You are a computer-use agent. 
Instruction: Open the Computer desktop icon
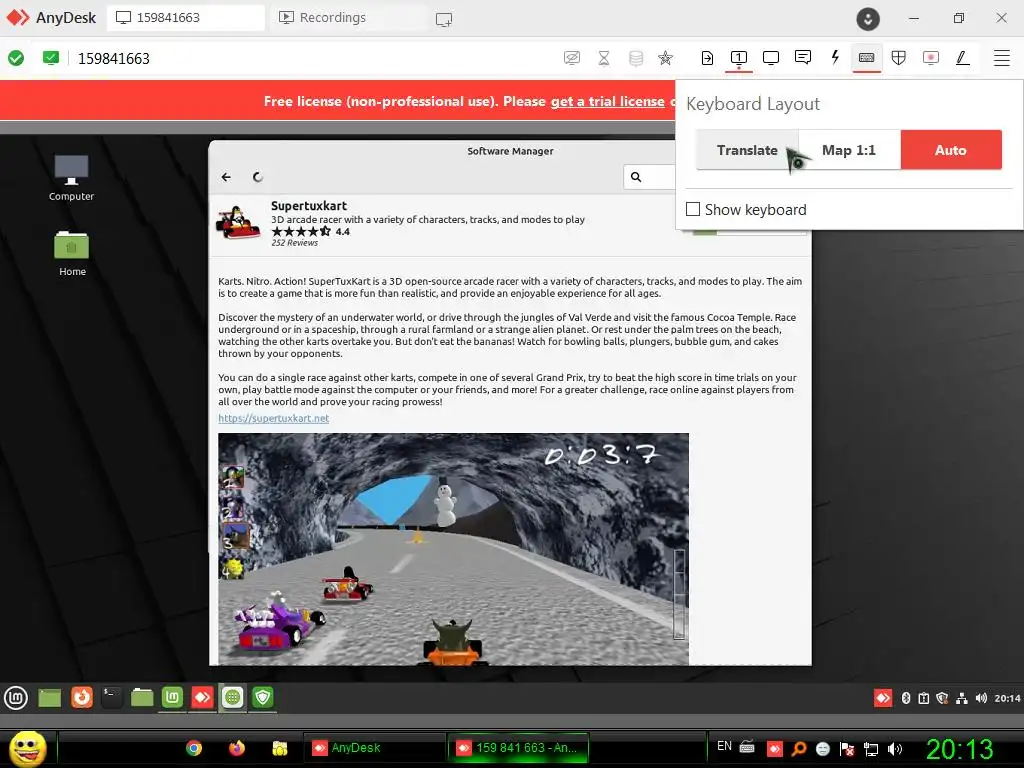pos(71,178)
